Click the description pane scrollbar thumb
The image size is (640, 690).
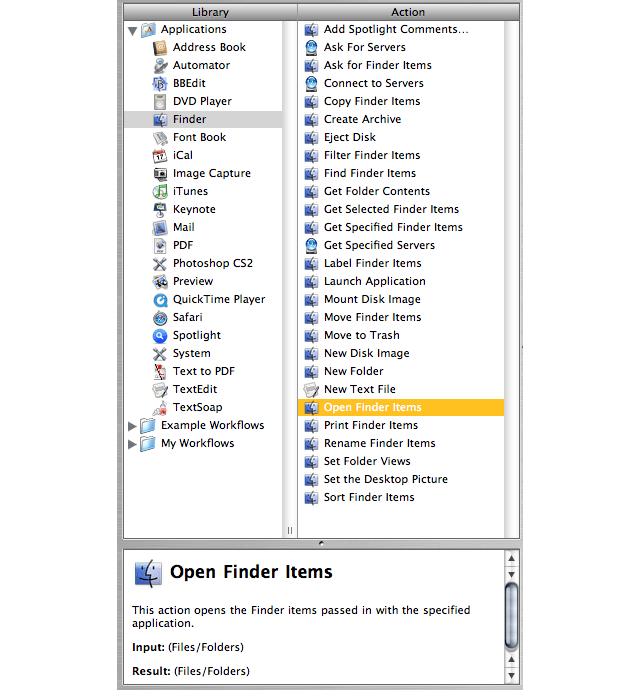click(x=511, y=616)
